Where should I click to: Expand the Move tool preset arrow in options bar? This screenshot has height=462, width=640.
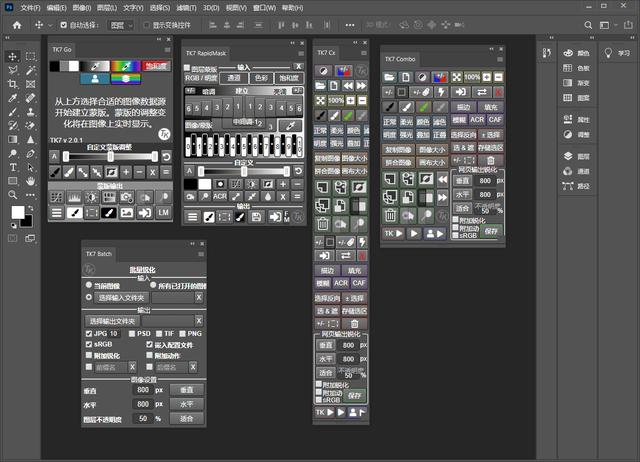click(x=50, y=25)
